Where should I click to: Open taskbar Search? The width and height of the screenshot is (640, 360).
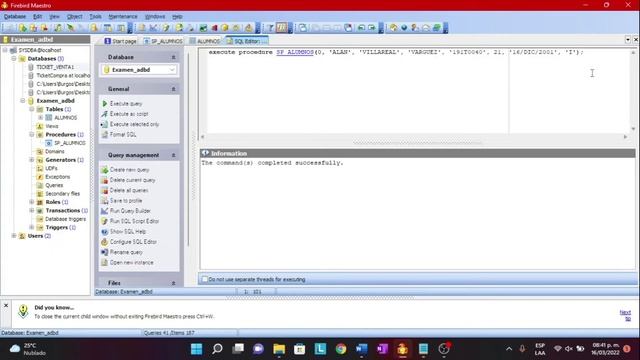(x=217, y=349)
